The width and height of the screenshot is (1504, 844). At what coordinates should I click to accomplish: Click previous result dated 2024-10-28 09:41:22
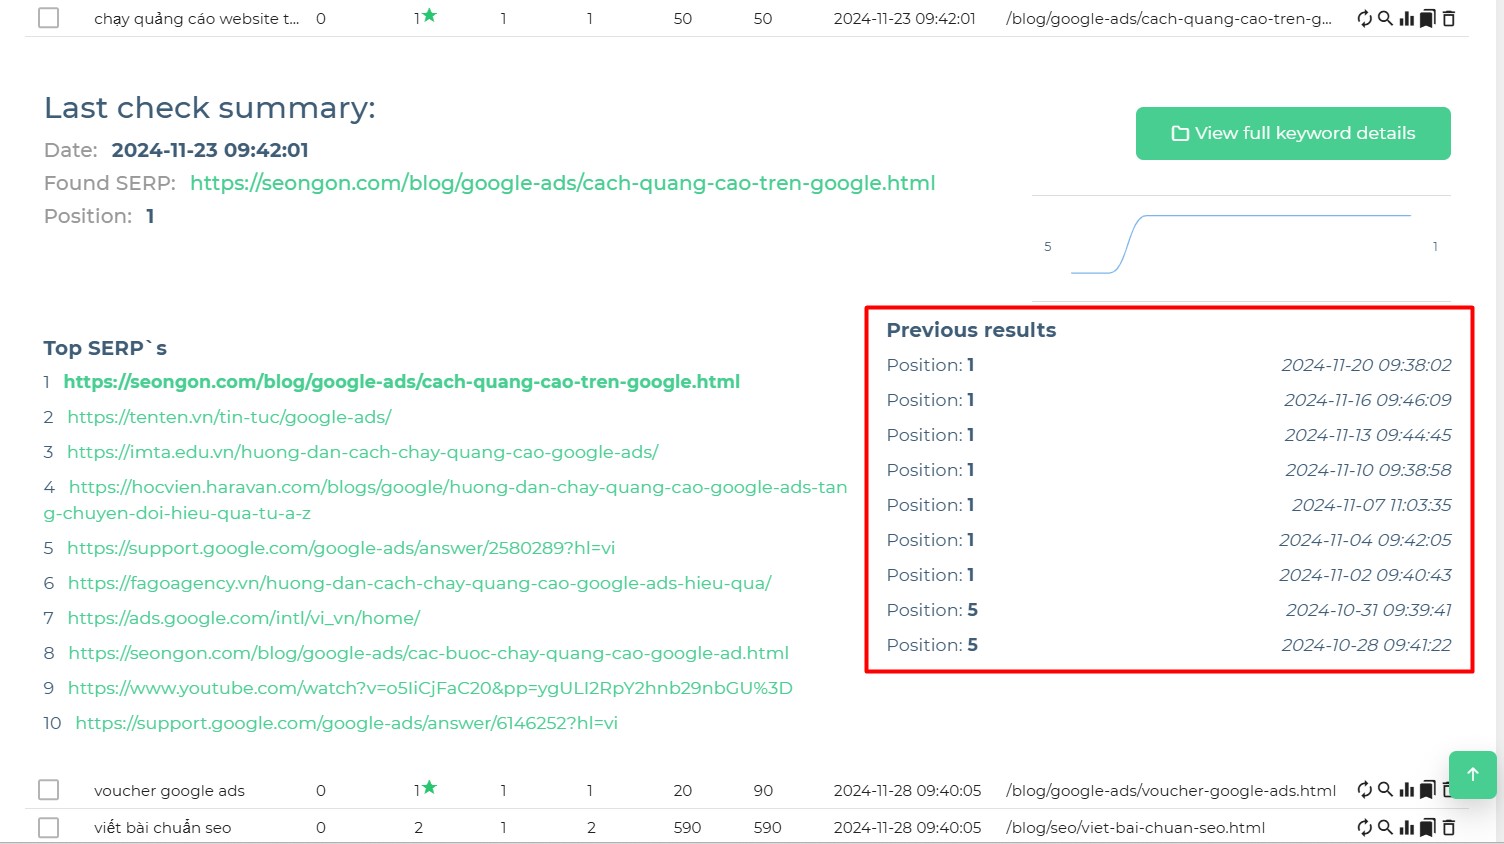click(1168, 645)
